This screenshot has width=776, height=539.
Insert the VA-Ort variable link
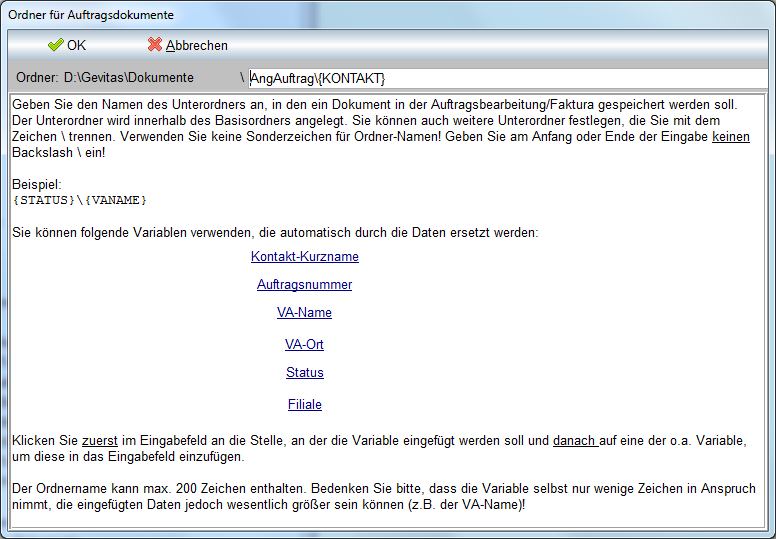pos(304,344)
